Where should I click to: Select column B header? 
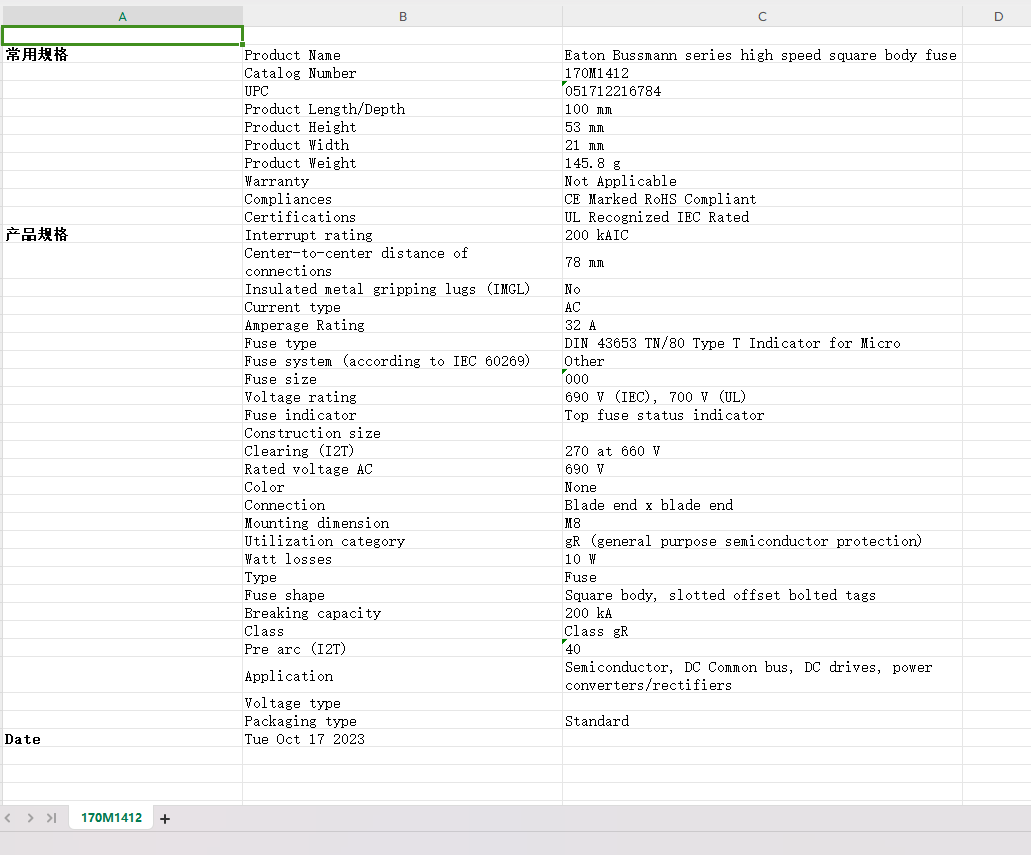[402, 16]
